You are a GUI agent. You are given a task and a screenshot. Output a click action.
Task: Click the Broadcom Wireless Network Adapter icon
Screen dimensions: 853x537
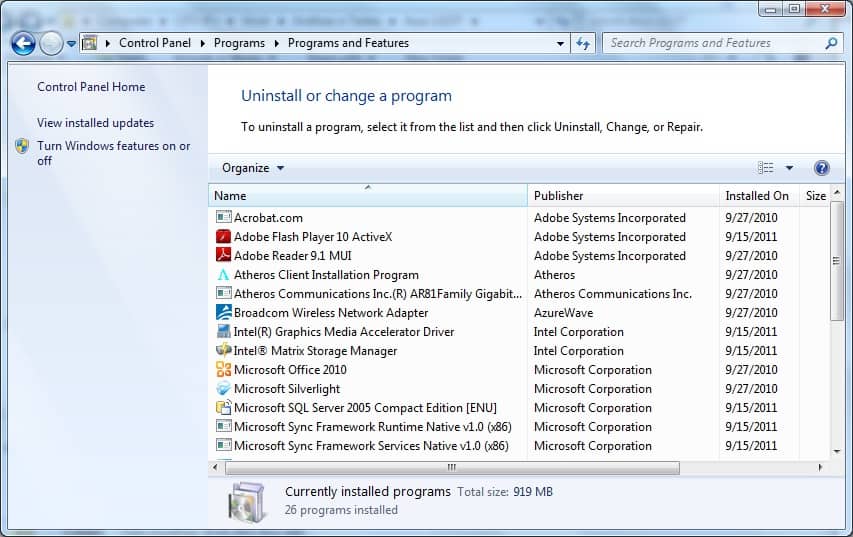click(x=223, y=313)
